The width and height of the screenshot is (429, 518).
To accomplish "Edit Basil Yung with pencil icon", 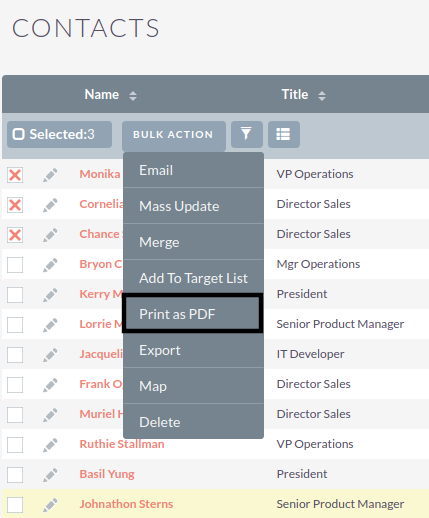I will click(x=50, y=475).
